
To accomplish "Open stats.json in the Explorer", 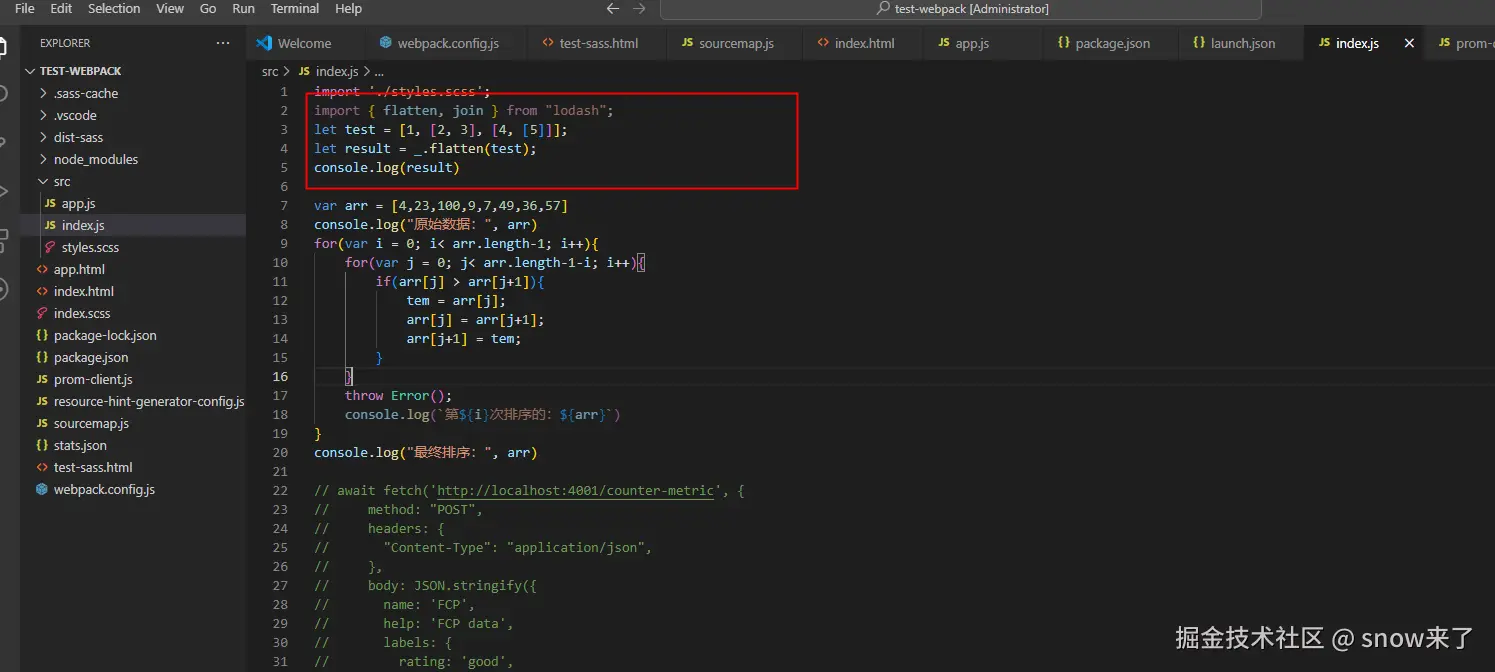I will point(133,445).
